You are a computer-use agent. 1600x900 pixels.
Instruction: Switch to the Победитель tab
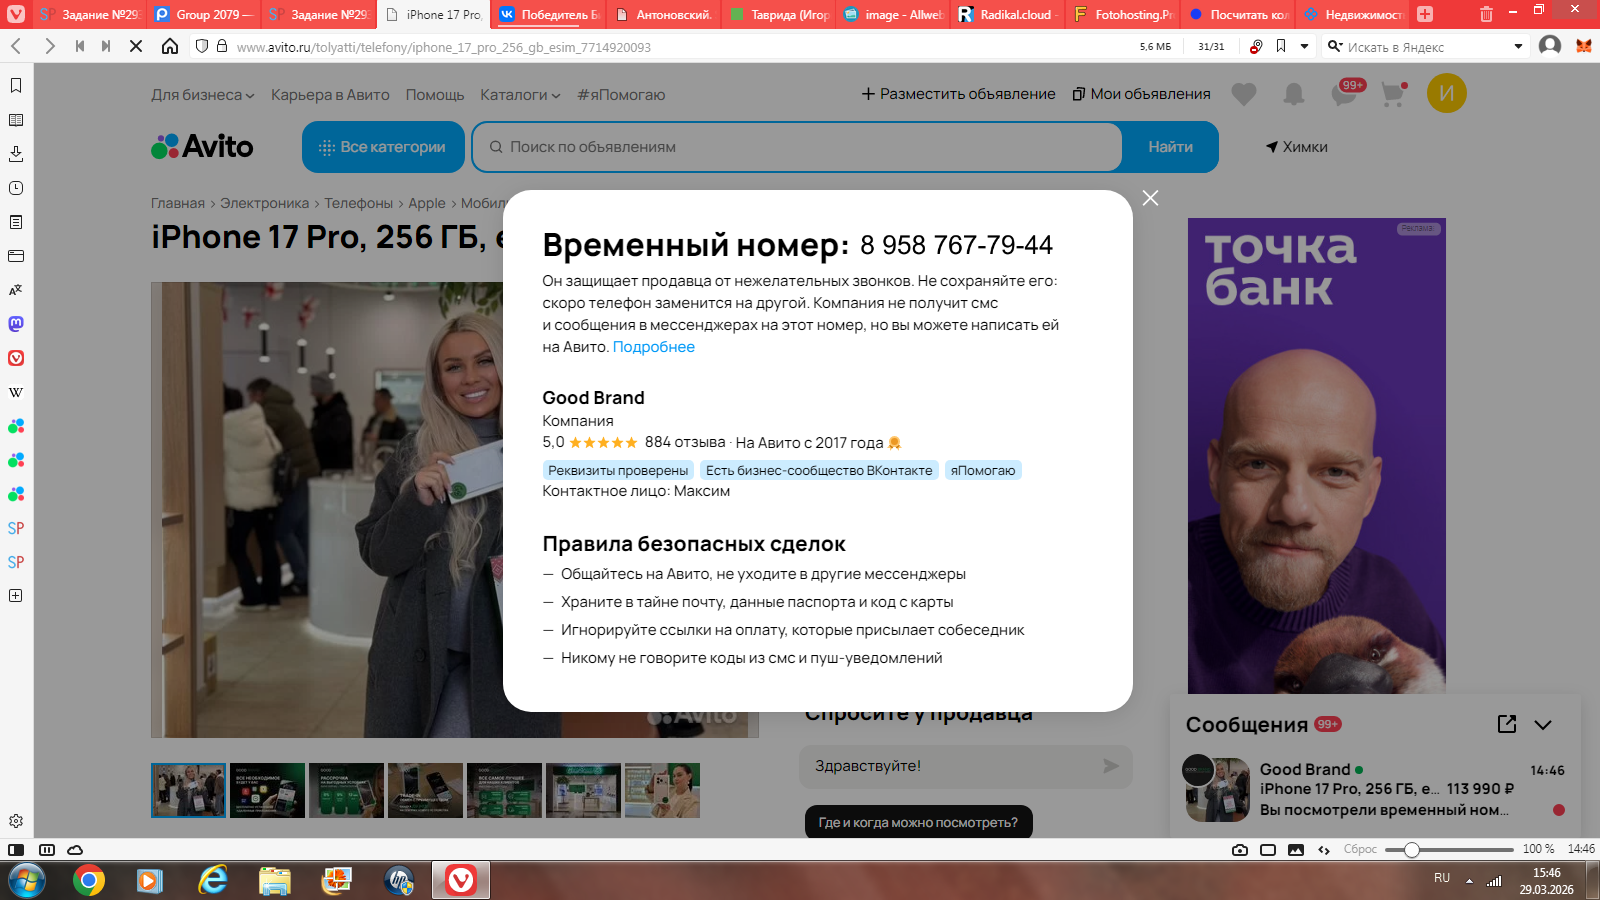pos(550,15)
